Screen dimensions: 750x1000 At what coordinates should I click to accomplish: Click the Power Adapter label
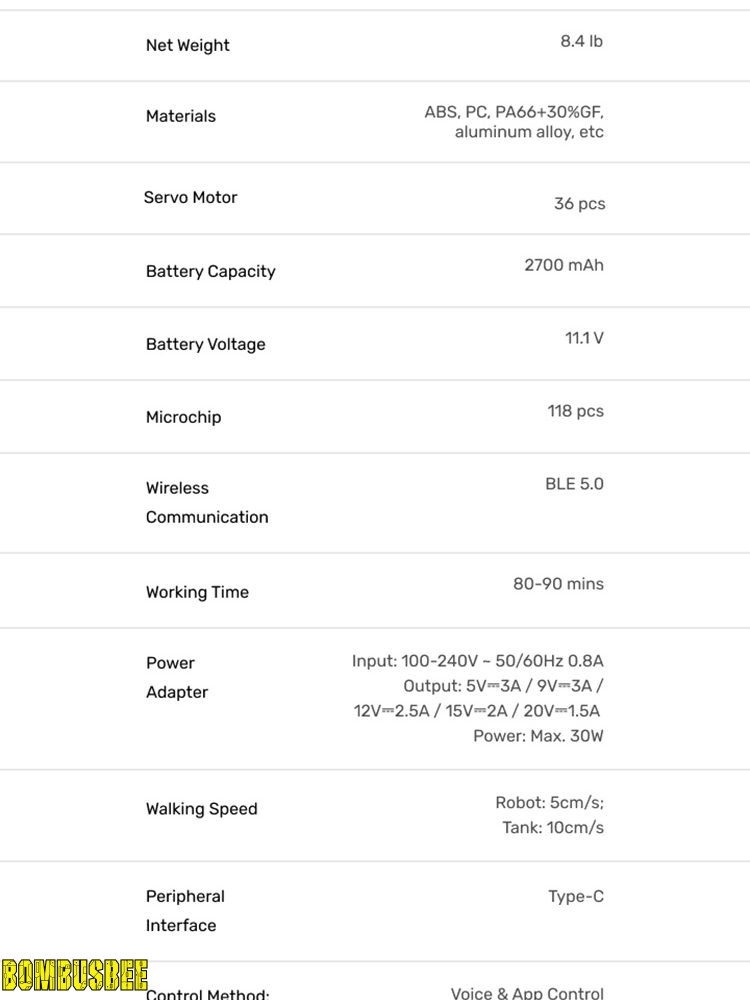(176, 677)
